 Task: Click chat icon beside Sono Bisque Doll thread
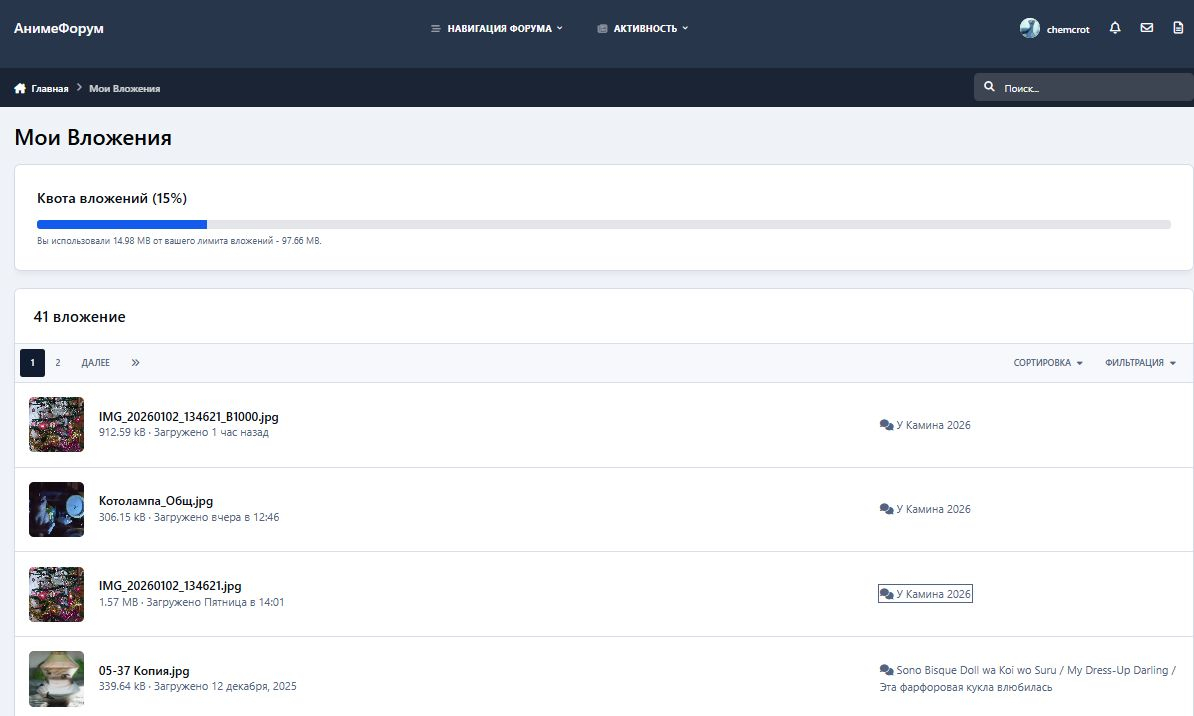pyautogui.click(x=886, y=670)
